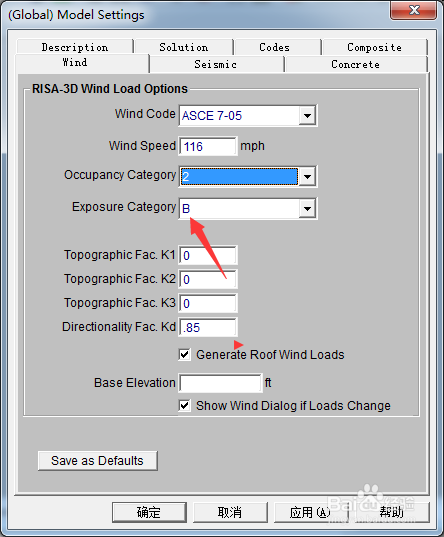Click the ASCE 7-05 wind code field
The width and height of the screenshot is (444, 537).
[239, 116]
